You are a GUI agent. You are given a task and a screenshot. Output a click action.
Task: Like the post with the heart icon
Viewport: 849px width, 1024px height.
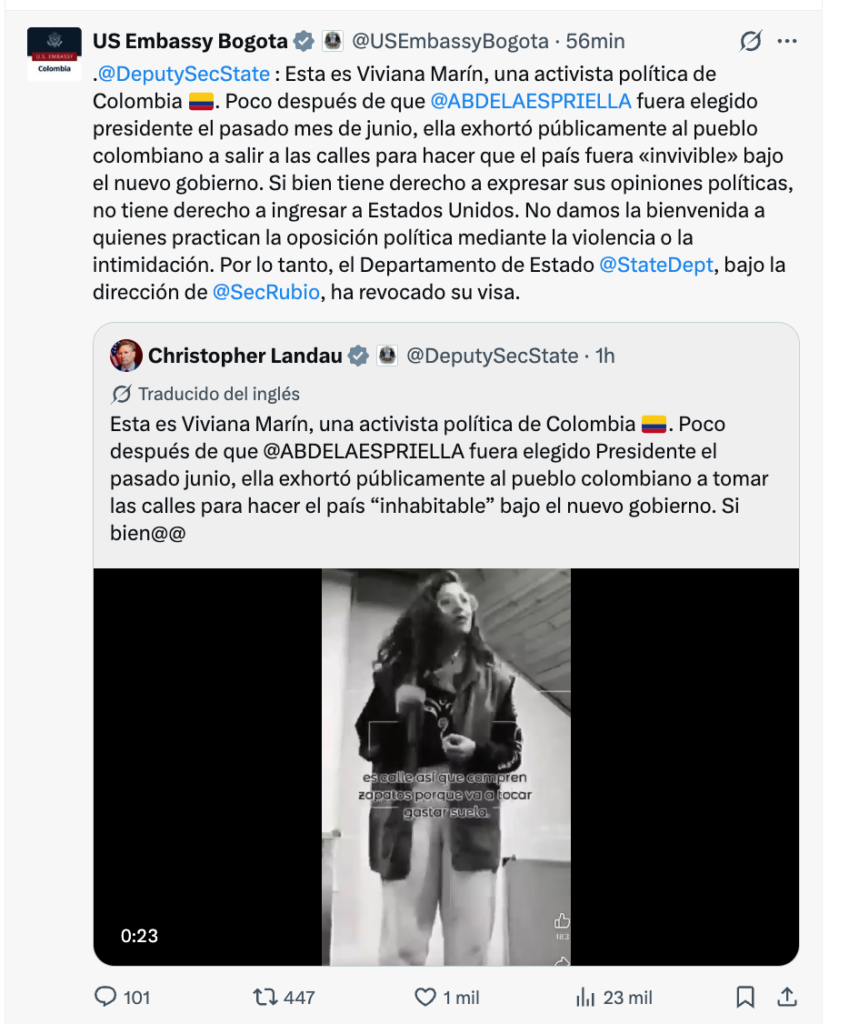pos(425,997)
